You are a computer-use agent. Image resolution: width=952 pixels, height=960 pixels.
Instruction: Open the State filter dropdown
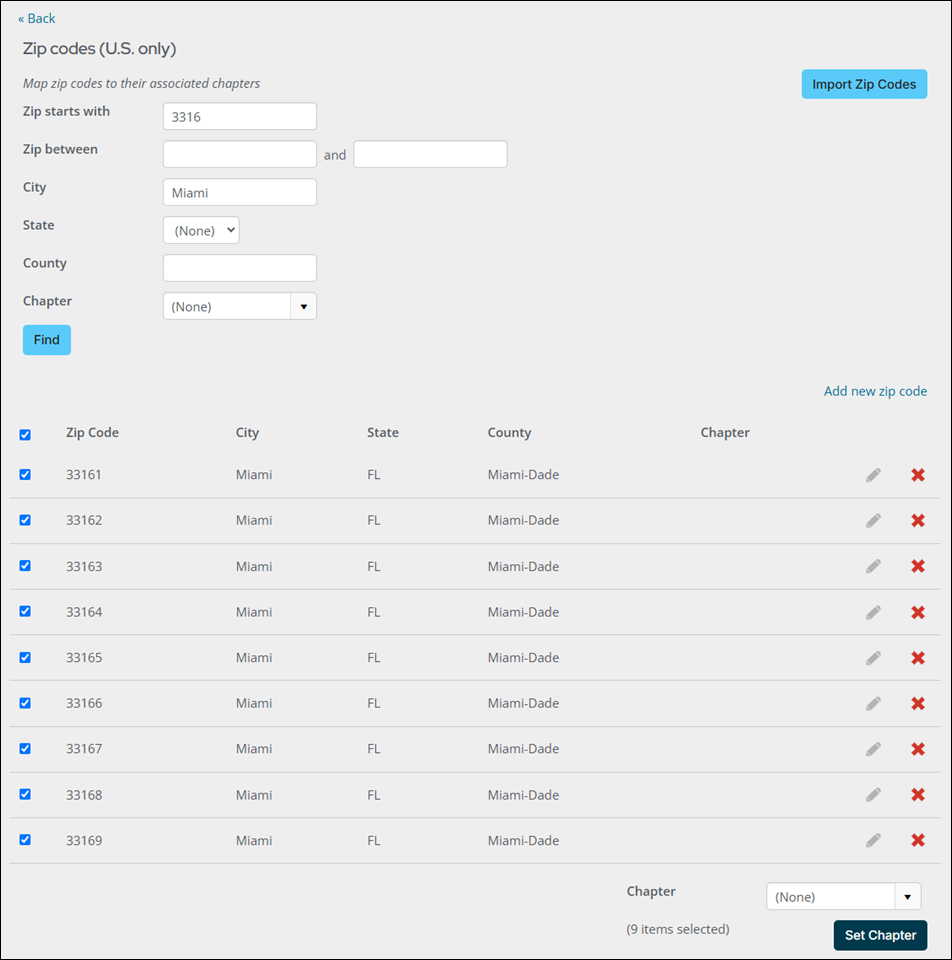click(201, 230)
